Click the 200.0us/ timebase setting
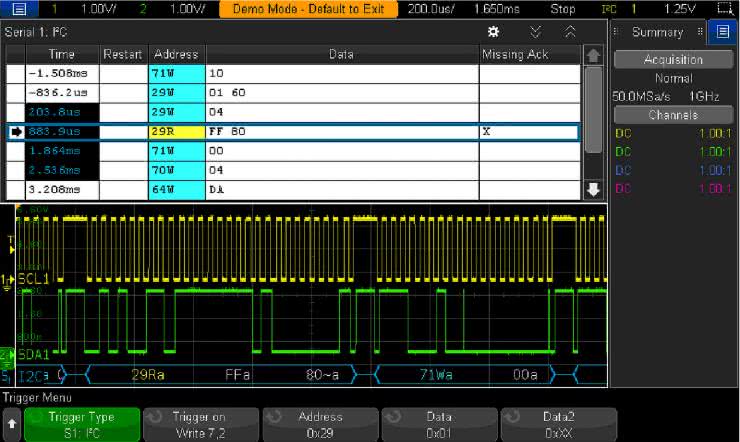 click(432, 8)
